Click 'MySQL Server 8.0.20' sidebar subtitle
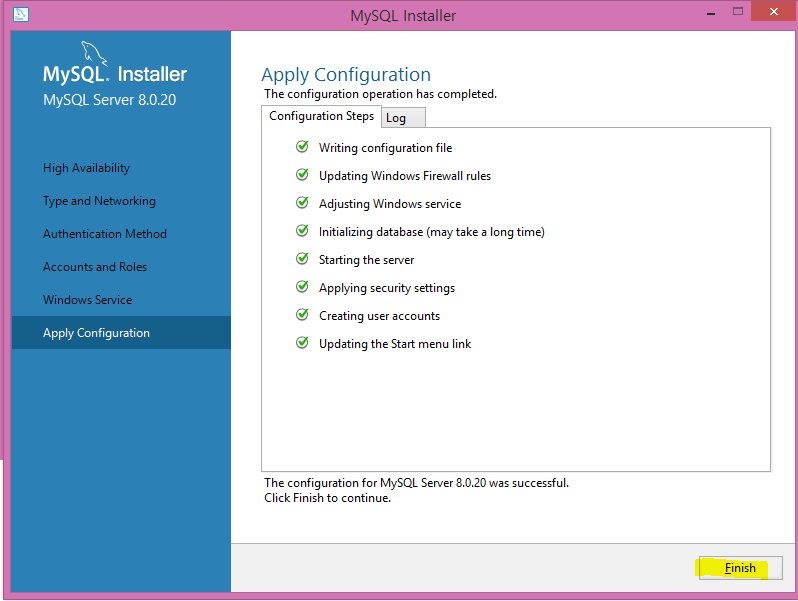 [x=109, y=100]
